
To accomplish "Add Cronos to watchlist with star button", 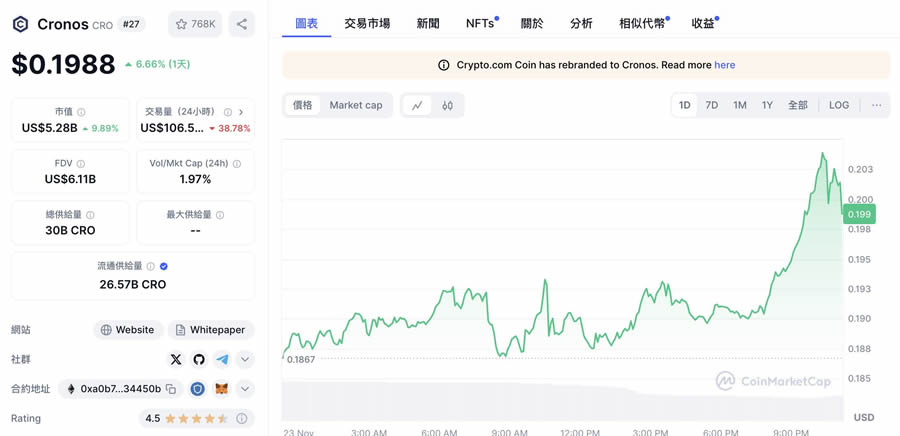I will tap(194, 24).
